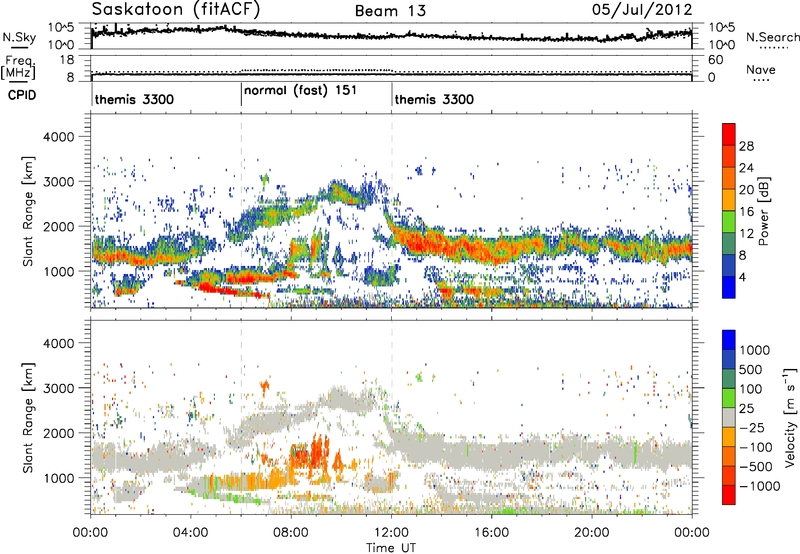Click the "20" label on the Power colorbar
This screenshot has width=800, height=554.
pos(746,190)
